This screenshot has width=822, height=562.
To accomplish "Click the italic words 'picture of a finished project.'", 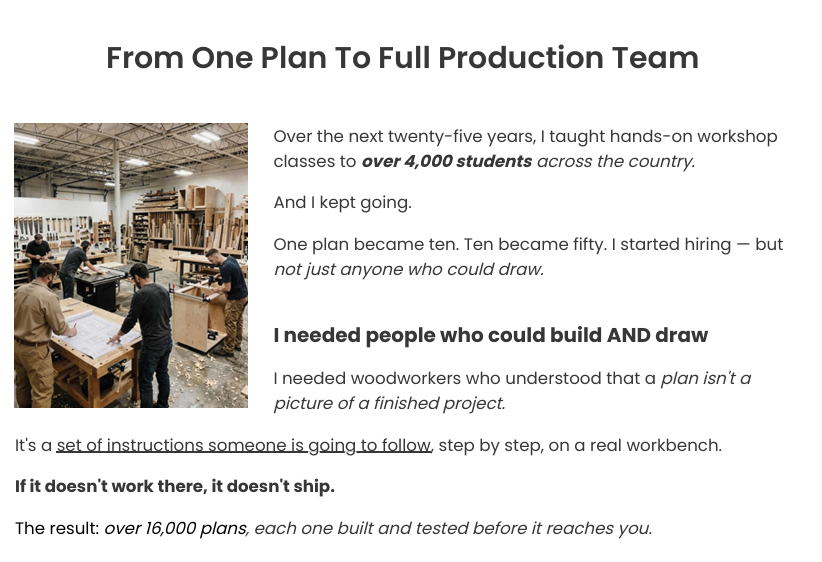I will (x=390, y=403).
